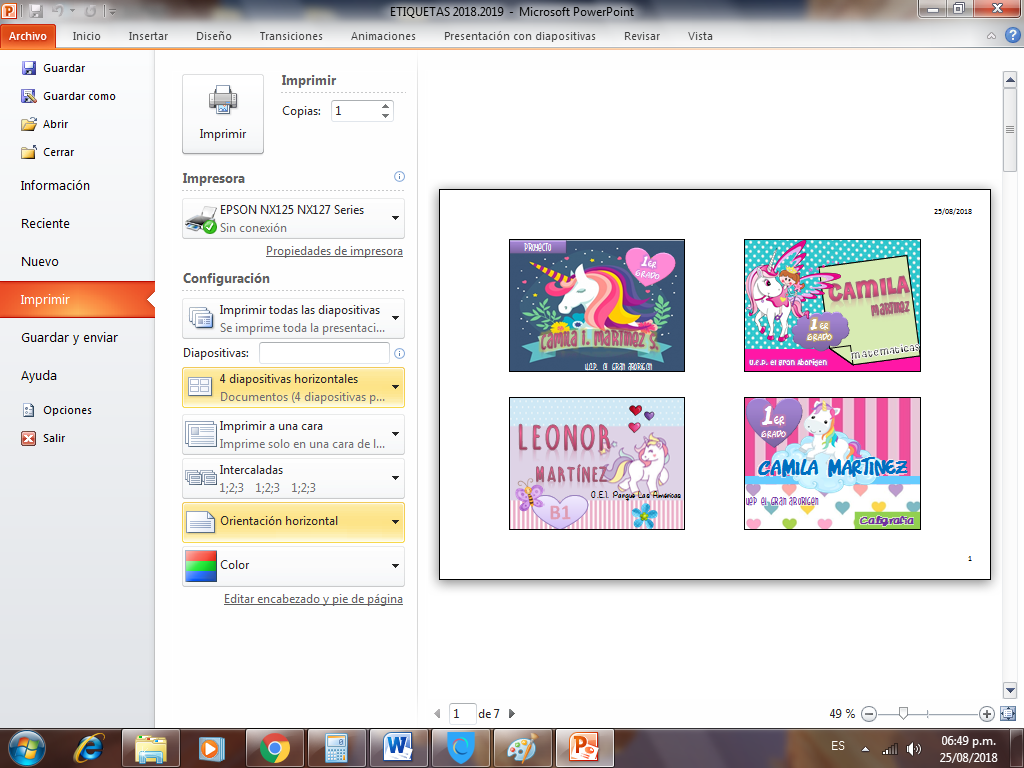Open the Archivo tab
The height and width of the screenshot is (768, 1024).
pyautogui.click(x=28, y=36)
